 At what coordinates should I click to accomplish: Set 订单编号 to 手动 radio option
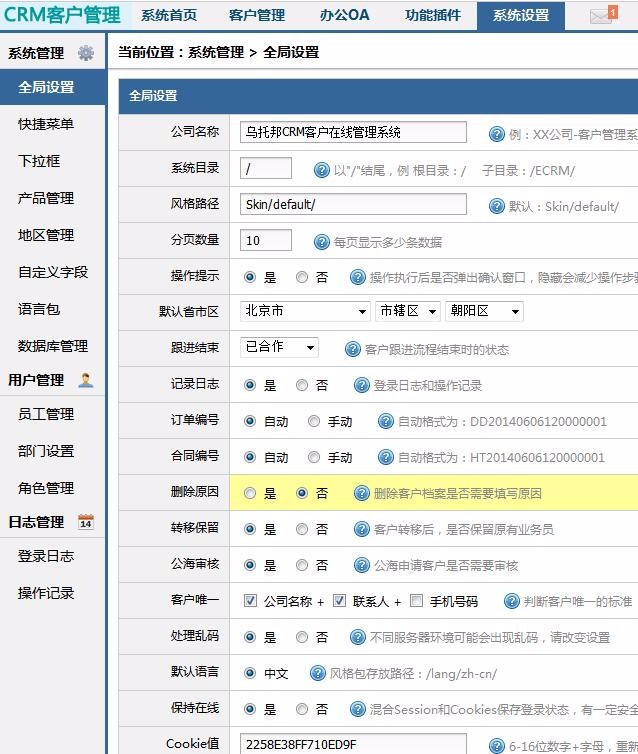point(314,421)
